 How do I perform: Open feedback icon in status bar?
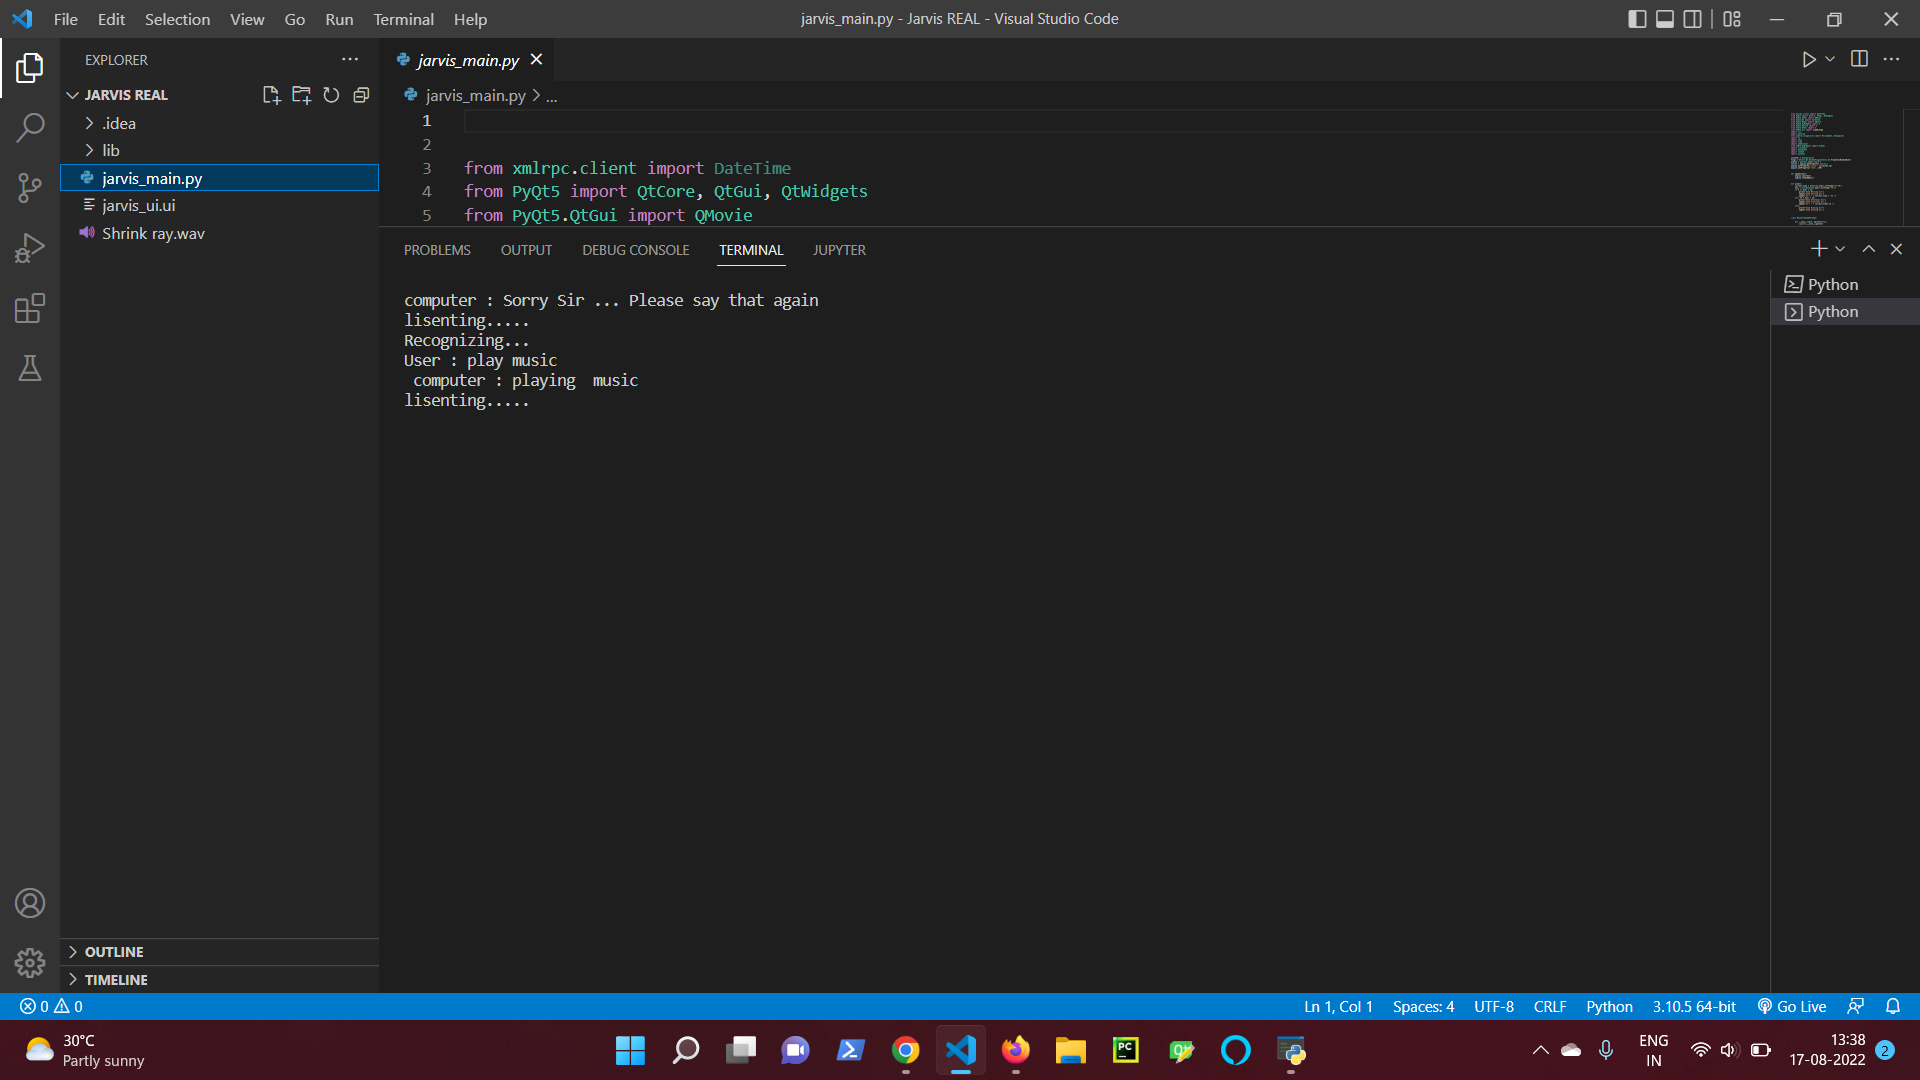[1856, 1006]
